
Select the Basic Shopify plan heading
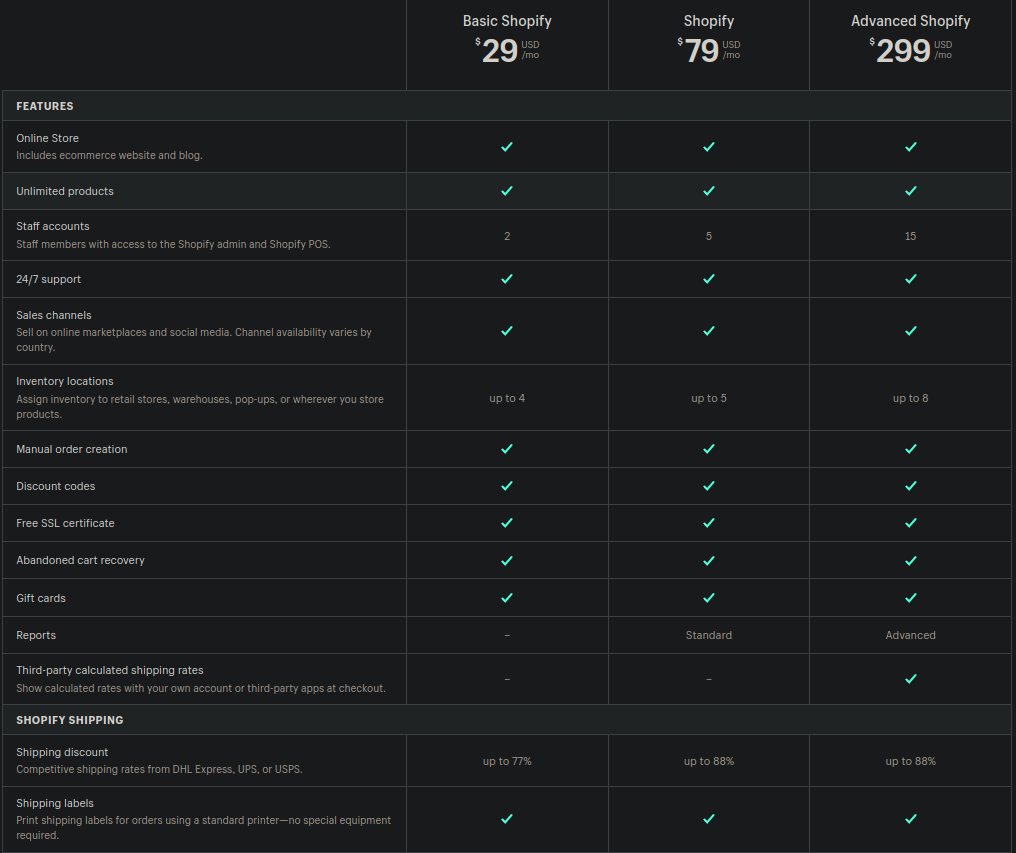(x=507, y=21)
